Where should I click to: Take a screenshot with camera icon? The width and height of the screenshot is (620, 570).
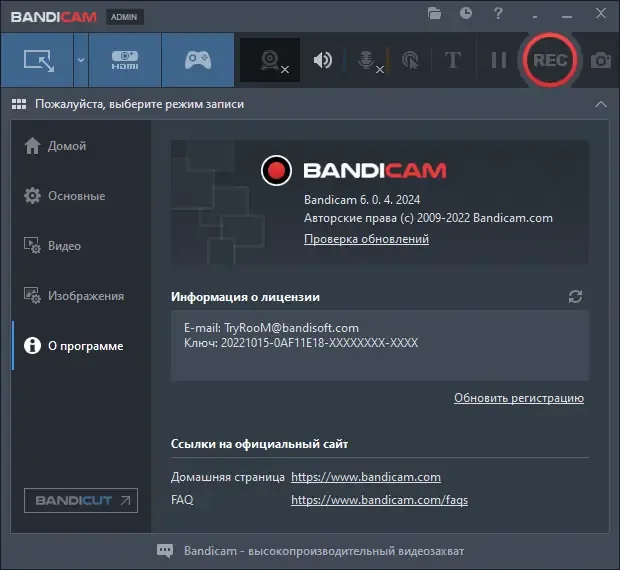(x=601, y=60)
